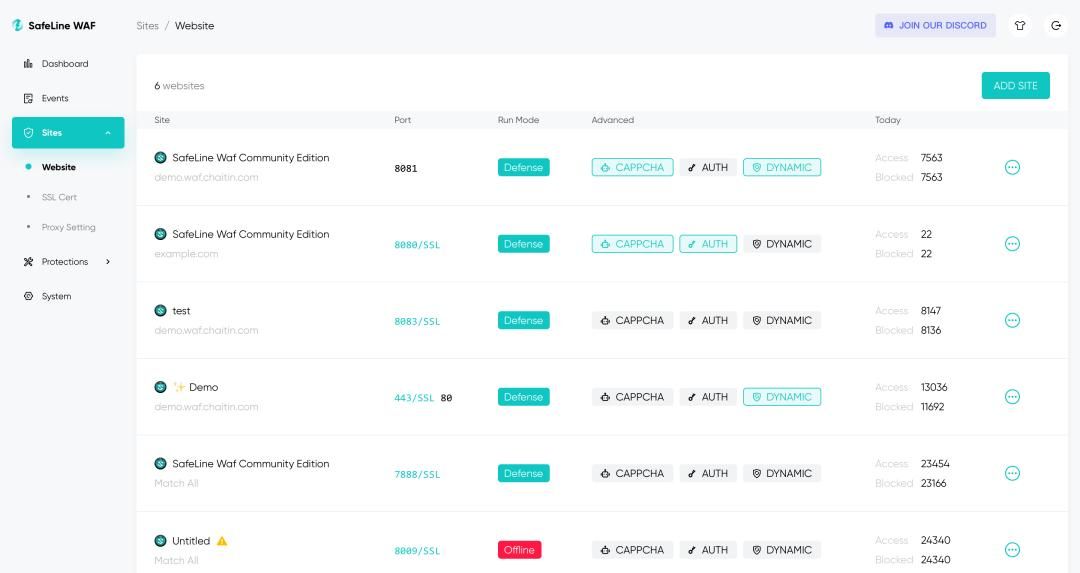Image resolution: width=1080 pixels, height=573 pixels.
Task: Open more options for port 8081 site
Action: click(1012, 167)
